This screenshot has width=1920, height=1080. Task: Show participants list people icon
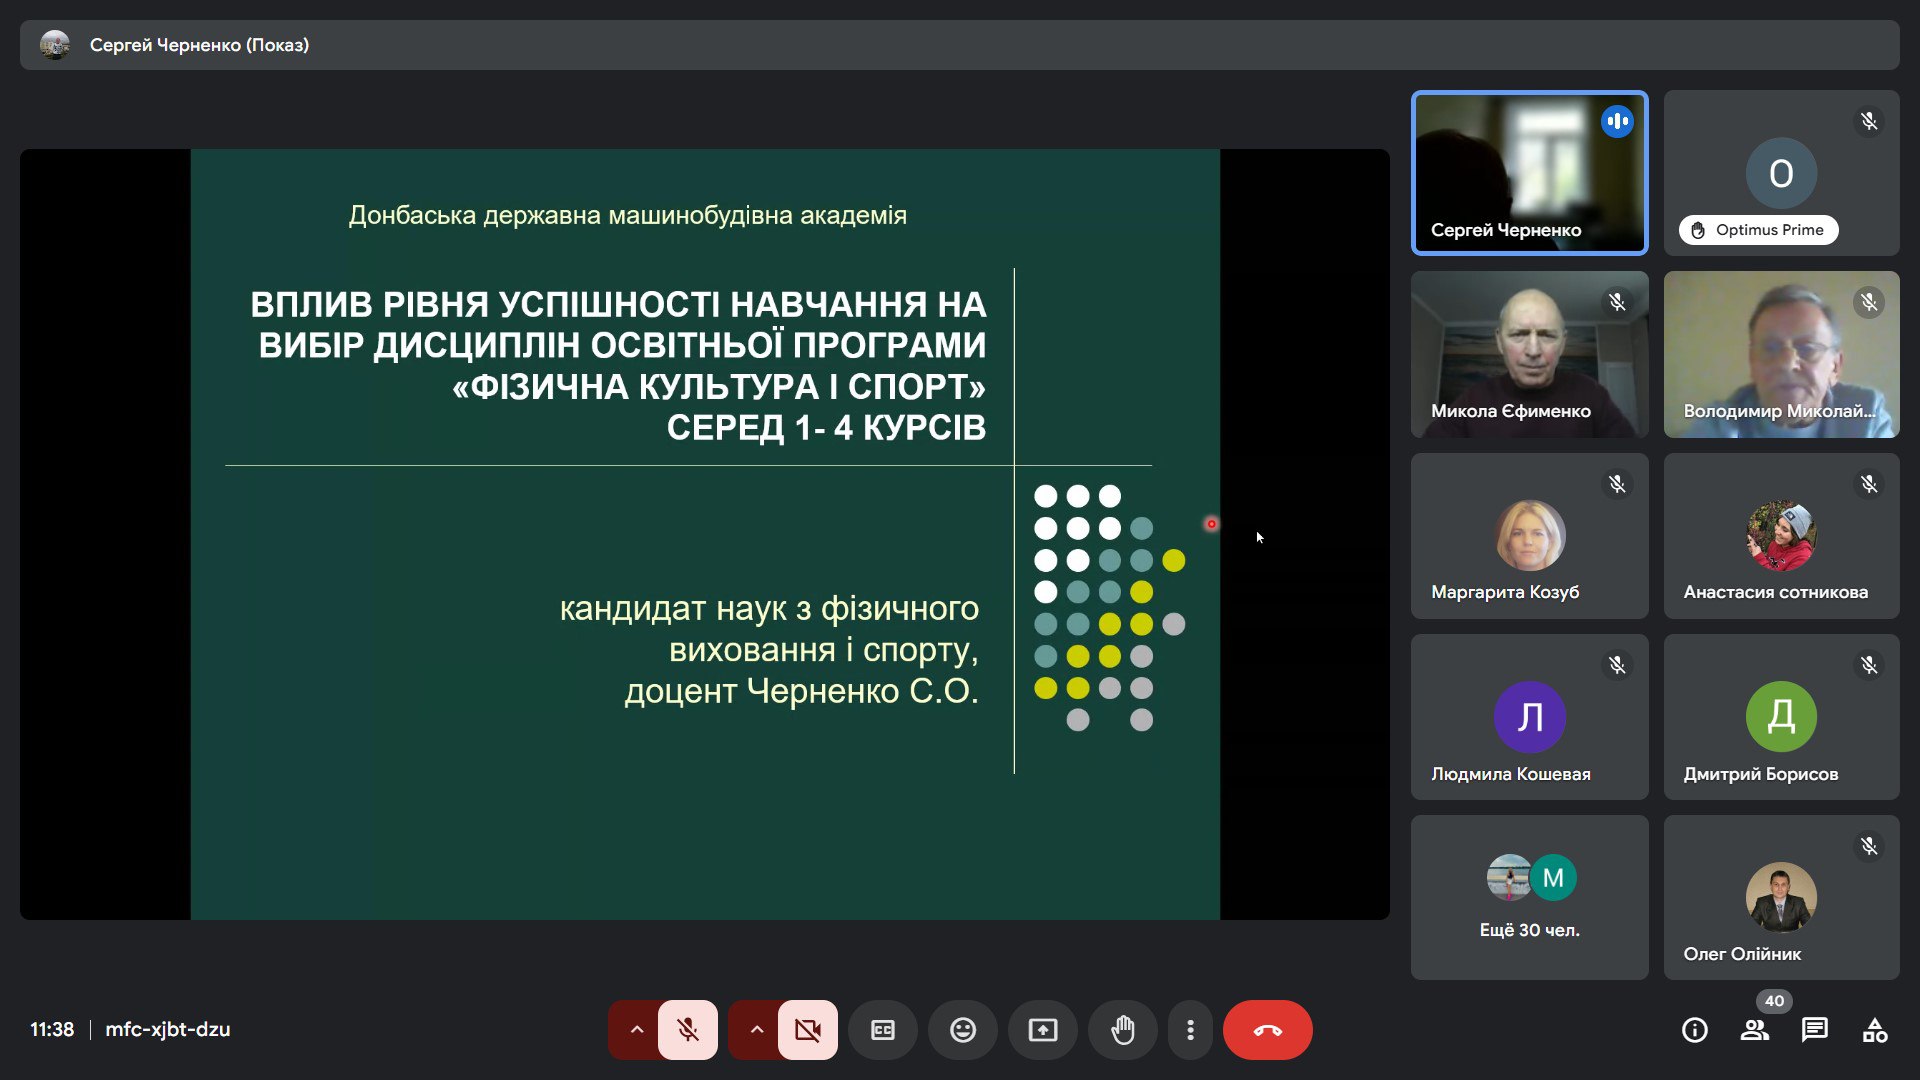click(1755, 1030)
